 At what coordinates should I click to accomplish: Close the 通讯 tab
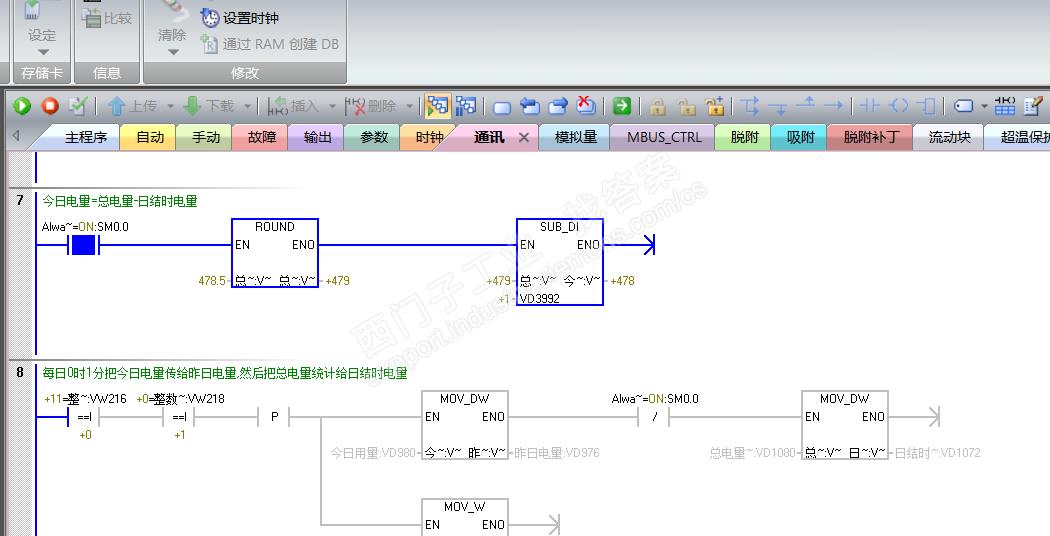(x=524, y=137)
